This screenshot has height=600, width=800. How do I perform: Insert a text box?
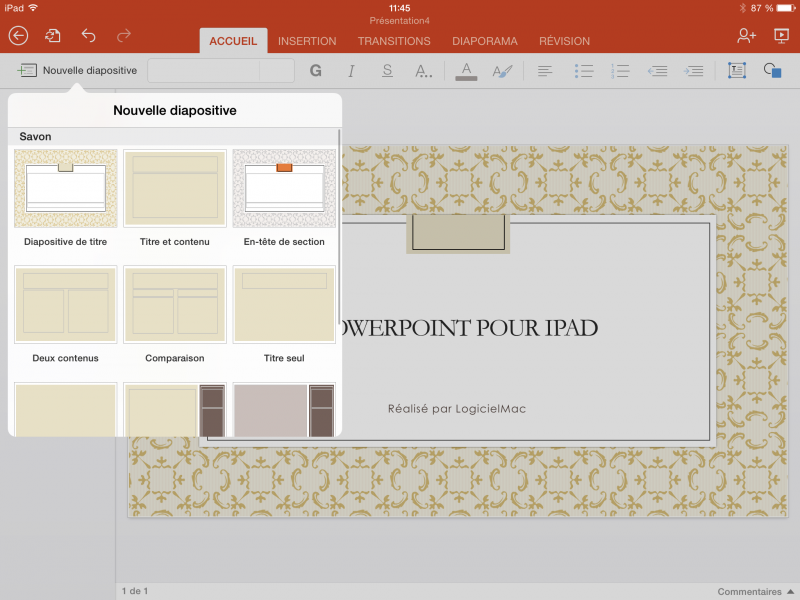tap(736, 70)
